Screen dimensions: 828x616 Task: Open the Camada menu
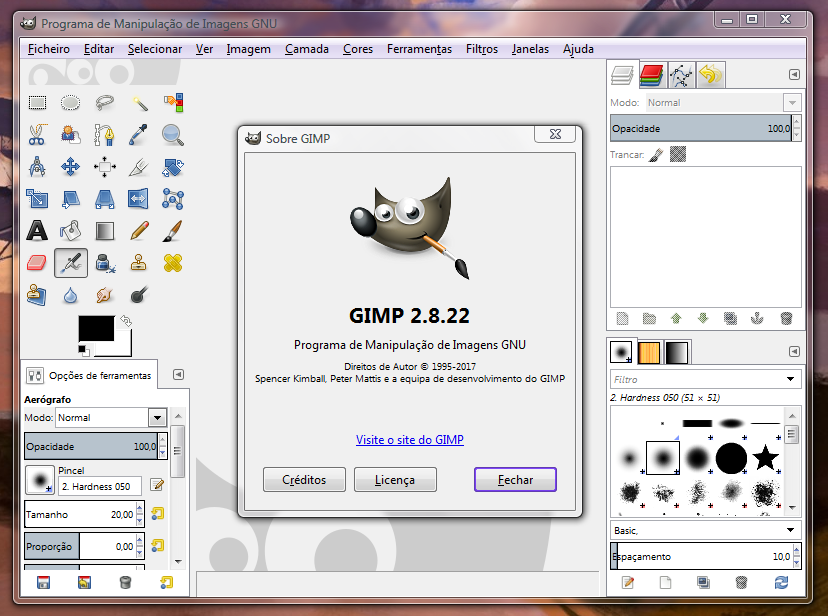tap(307, 49)
